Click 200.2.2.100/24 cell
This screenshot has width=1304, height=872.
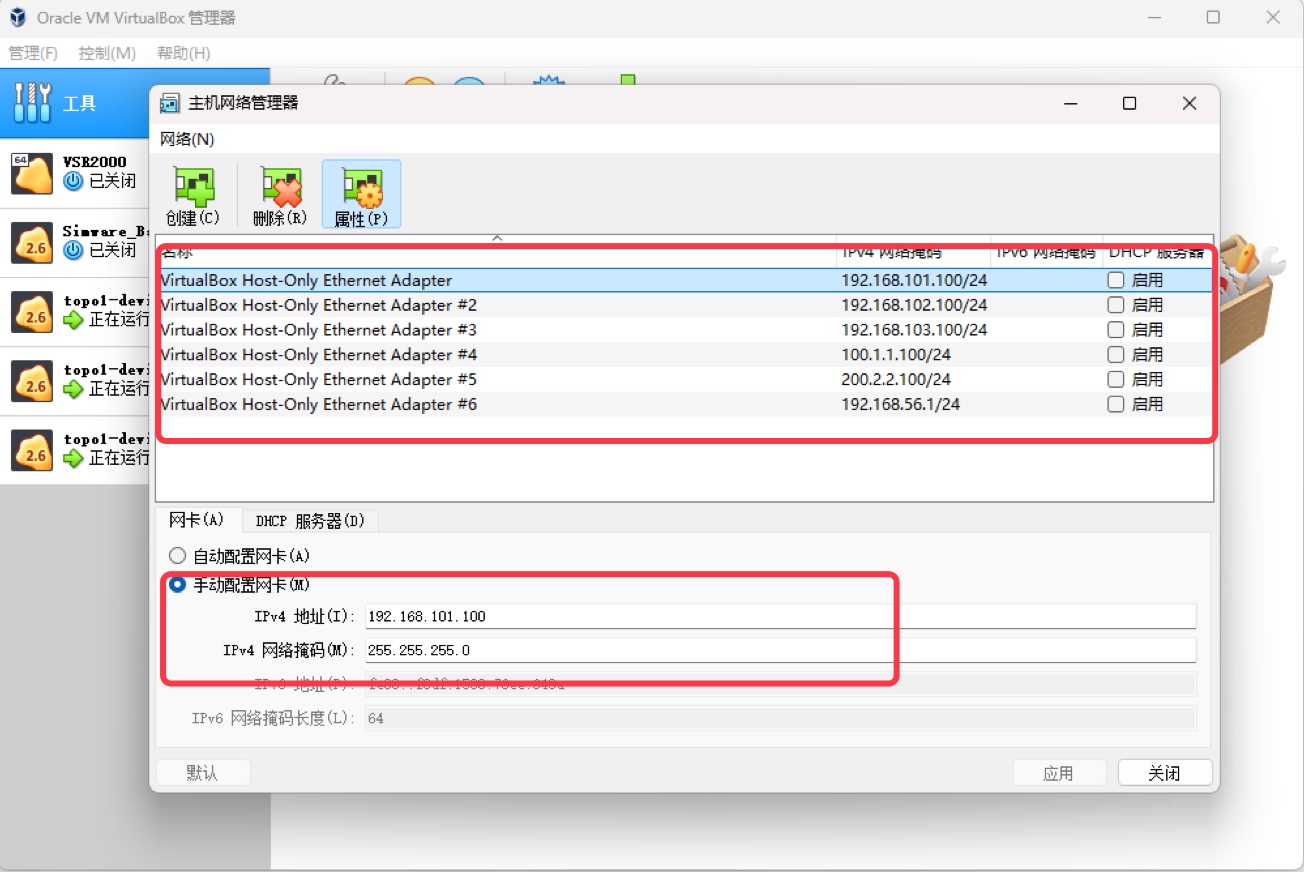click(896, 380)
